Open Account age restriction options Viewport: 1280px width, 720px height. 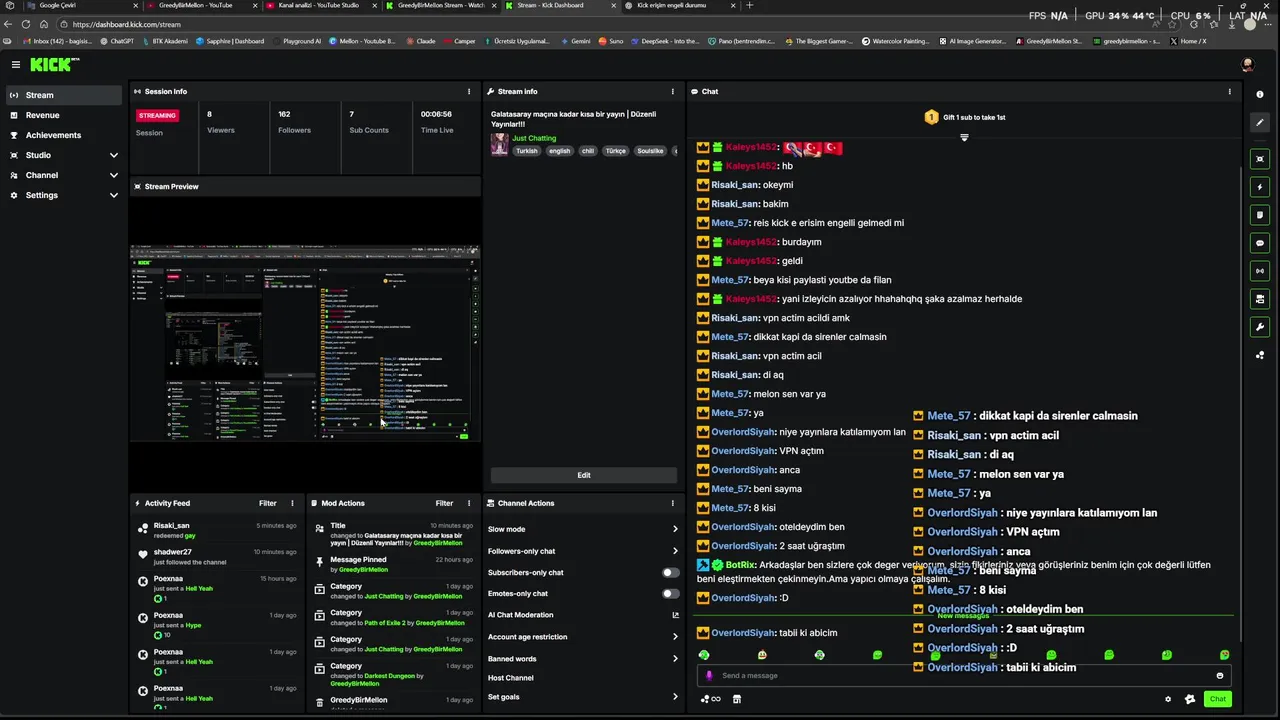[x=675, y=637]
